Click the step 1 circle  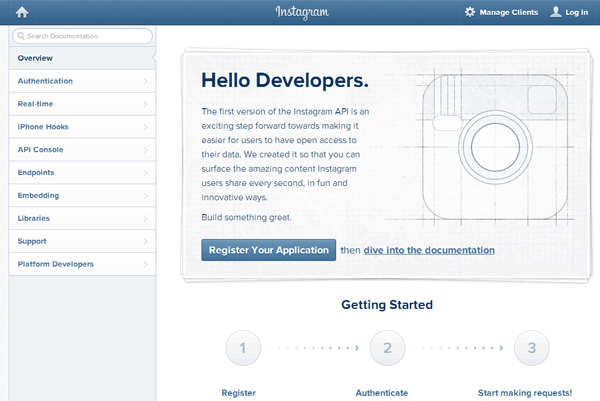[243, 348]
